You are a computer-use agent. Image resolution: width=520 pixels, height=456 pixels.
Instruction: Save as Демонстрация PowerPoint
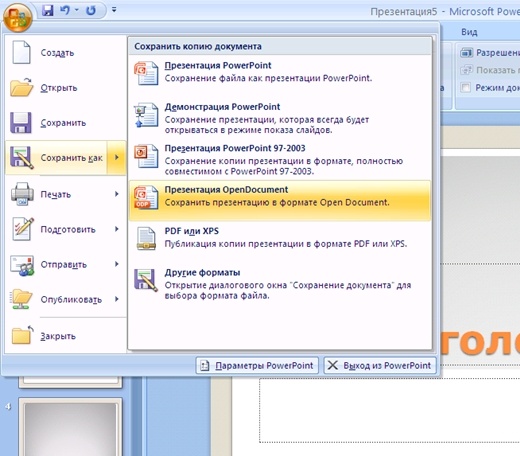(280, 118)
